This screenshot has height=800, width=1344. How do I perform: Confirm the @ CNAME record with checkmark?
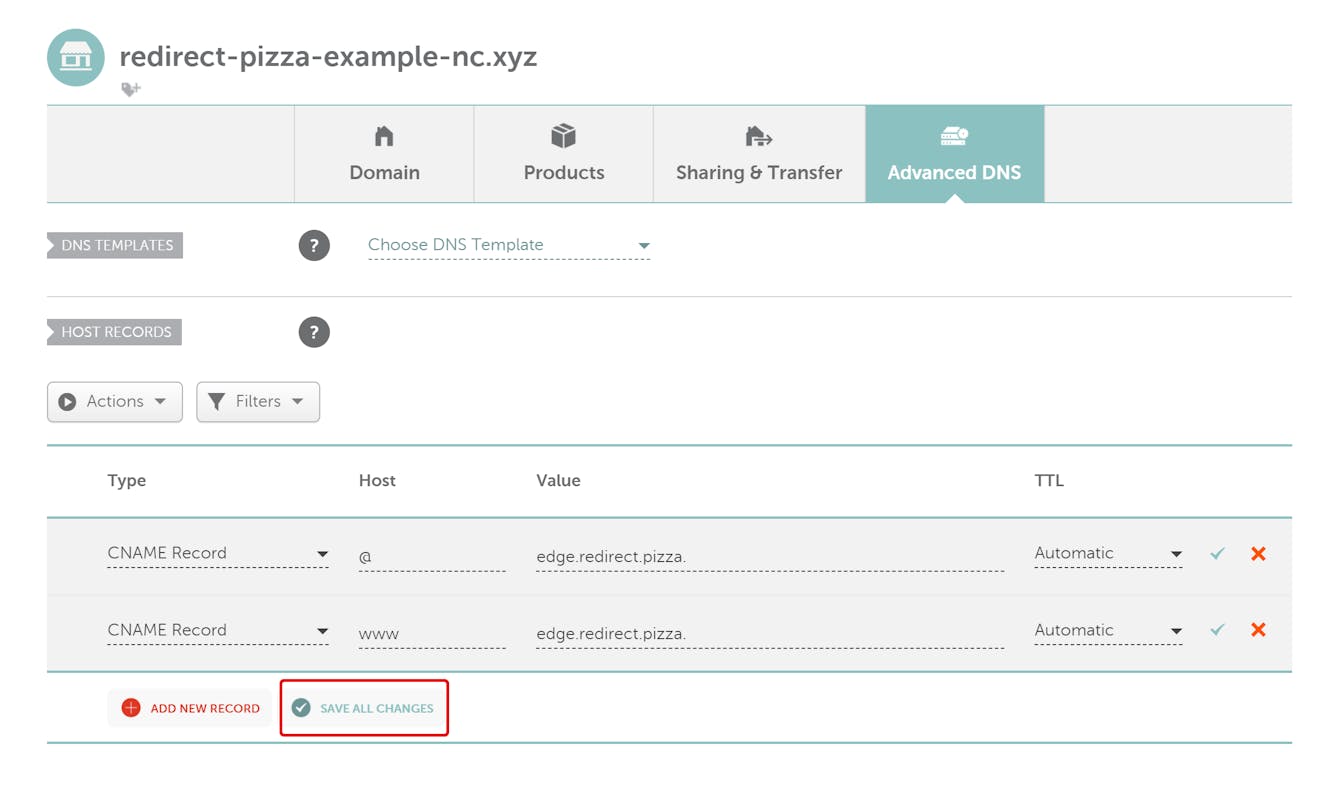click(1217, 553)
